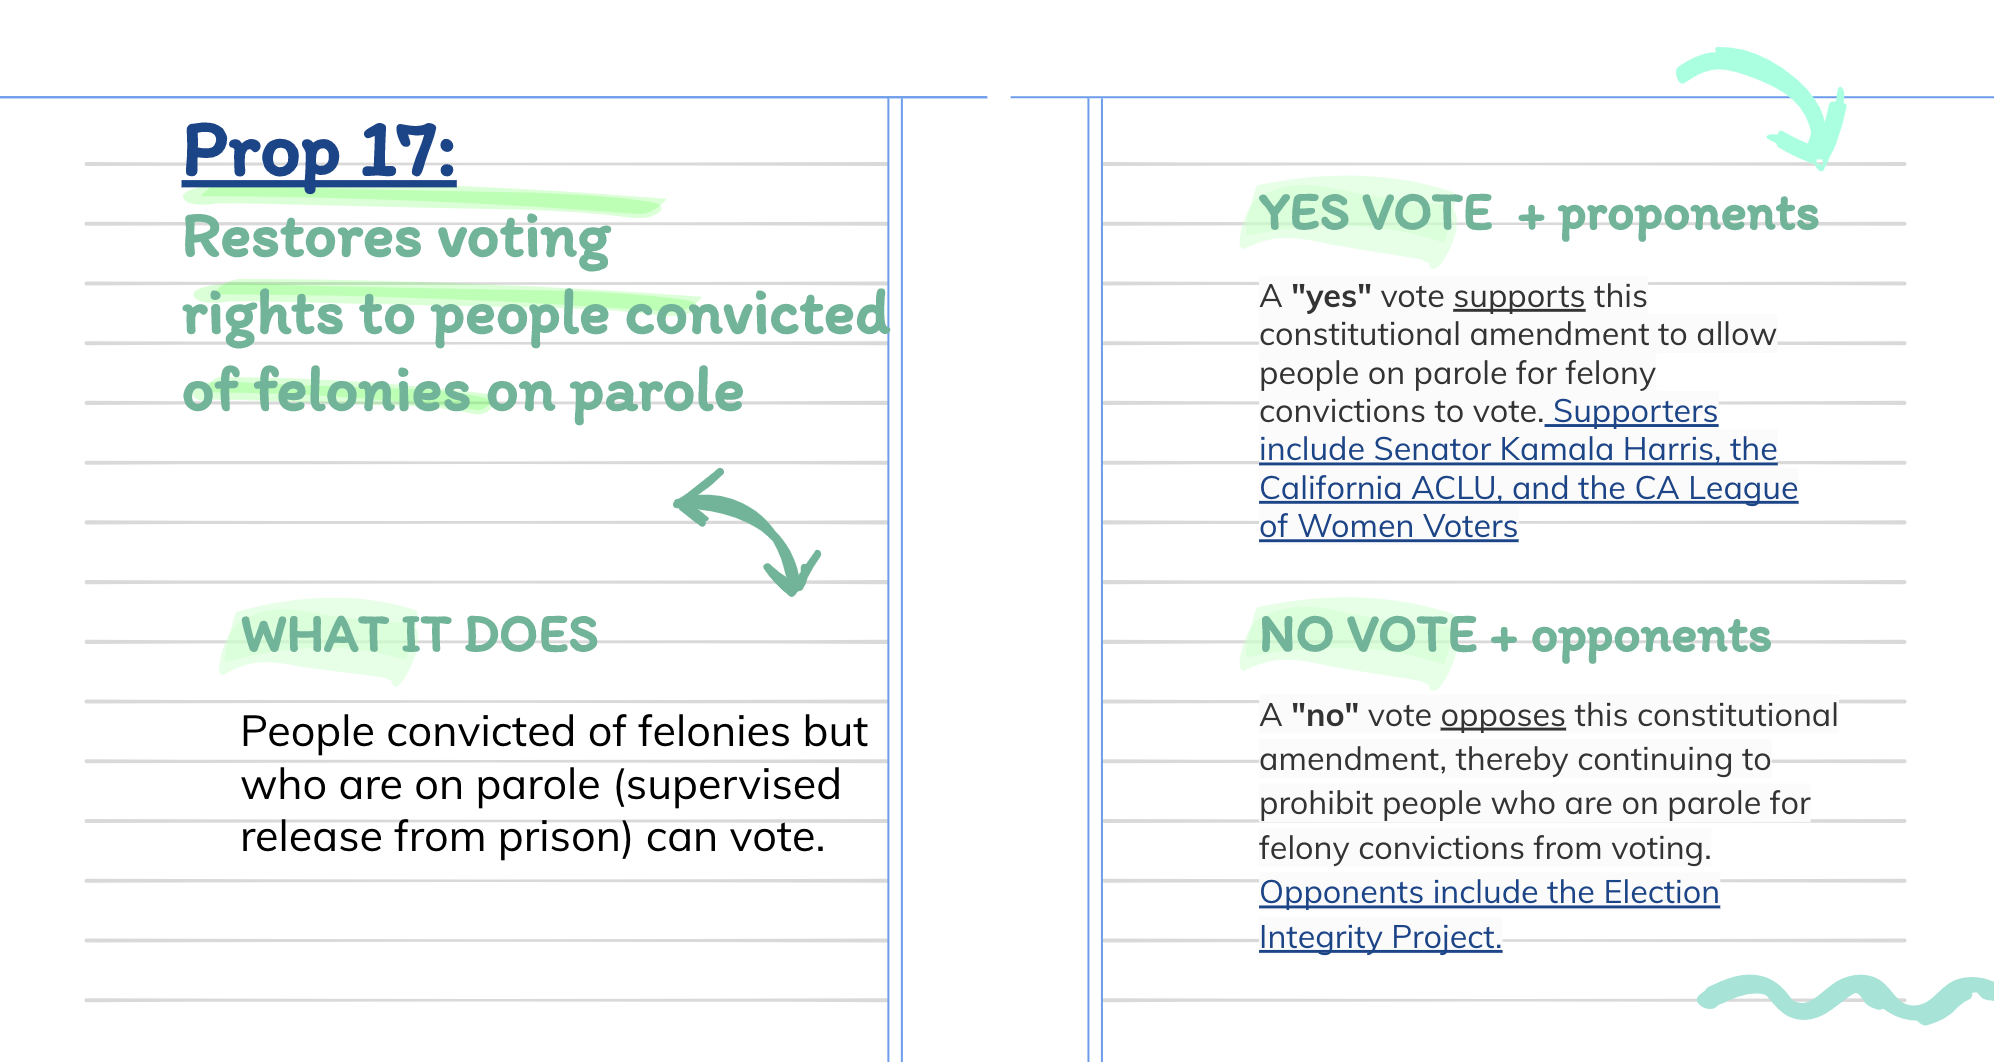
Task: Select the "+ opponents" heading text
Action: click(1631, 638)
